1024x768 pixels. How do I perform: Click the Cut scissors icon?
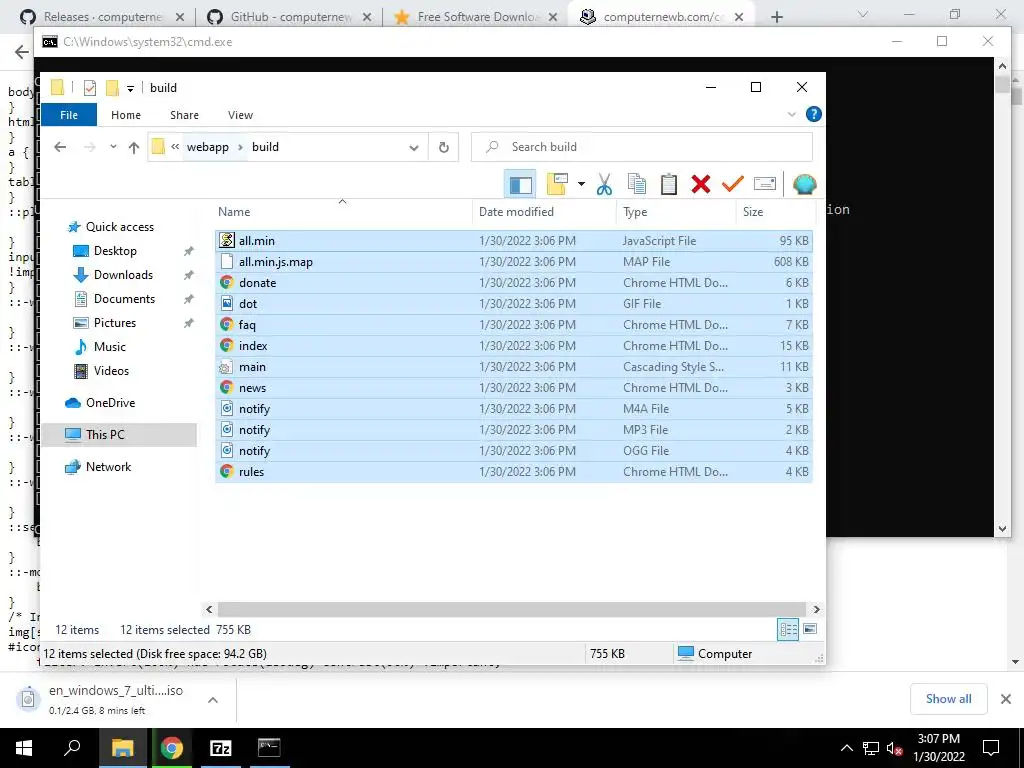point(605,184)
